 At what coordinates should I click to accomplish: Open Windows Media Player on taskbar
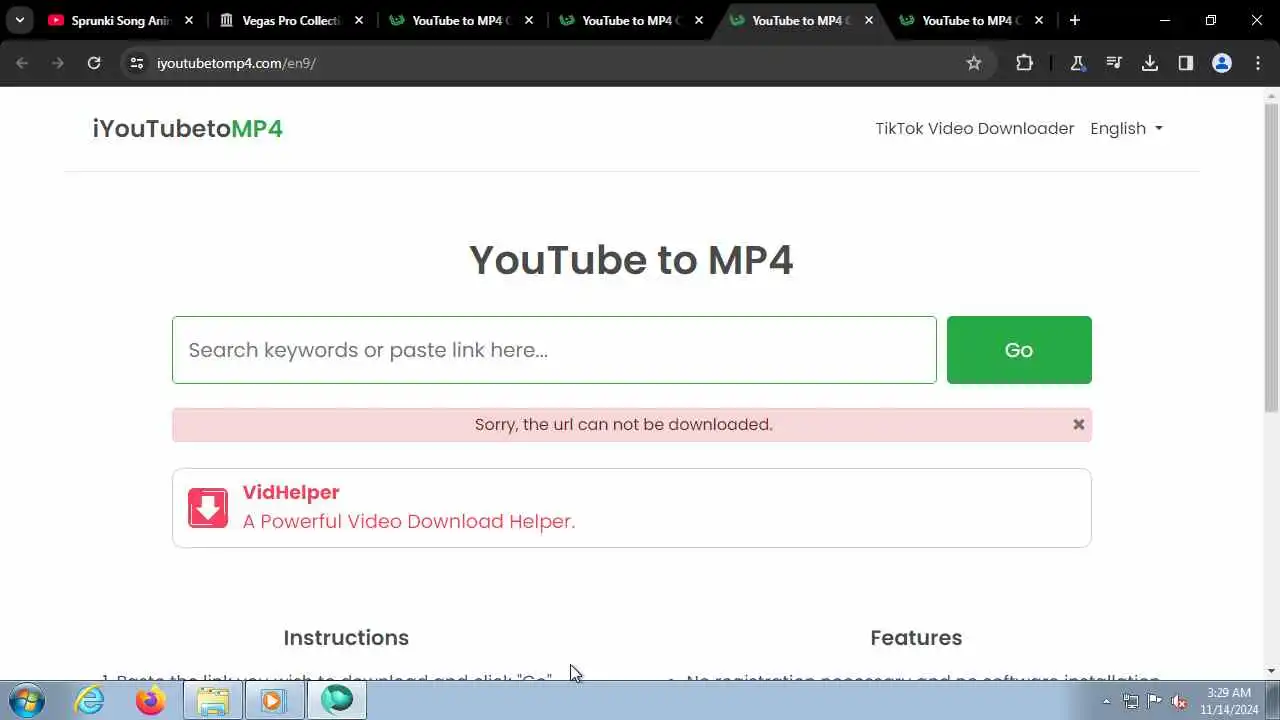[x=273, y=701]
